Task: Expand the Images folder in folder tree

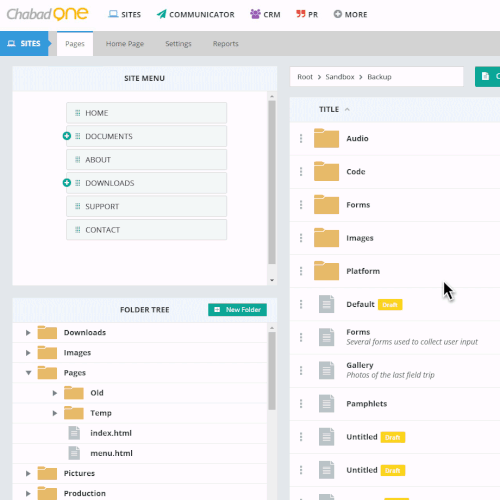Action: [x=28, y=353]
